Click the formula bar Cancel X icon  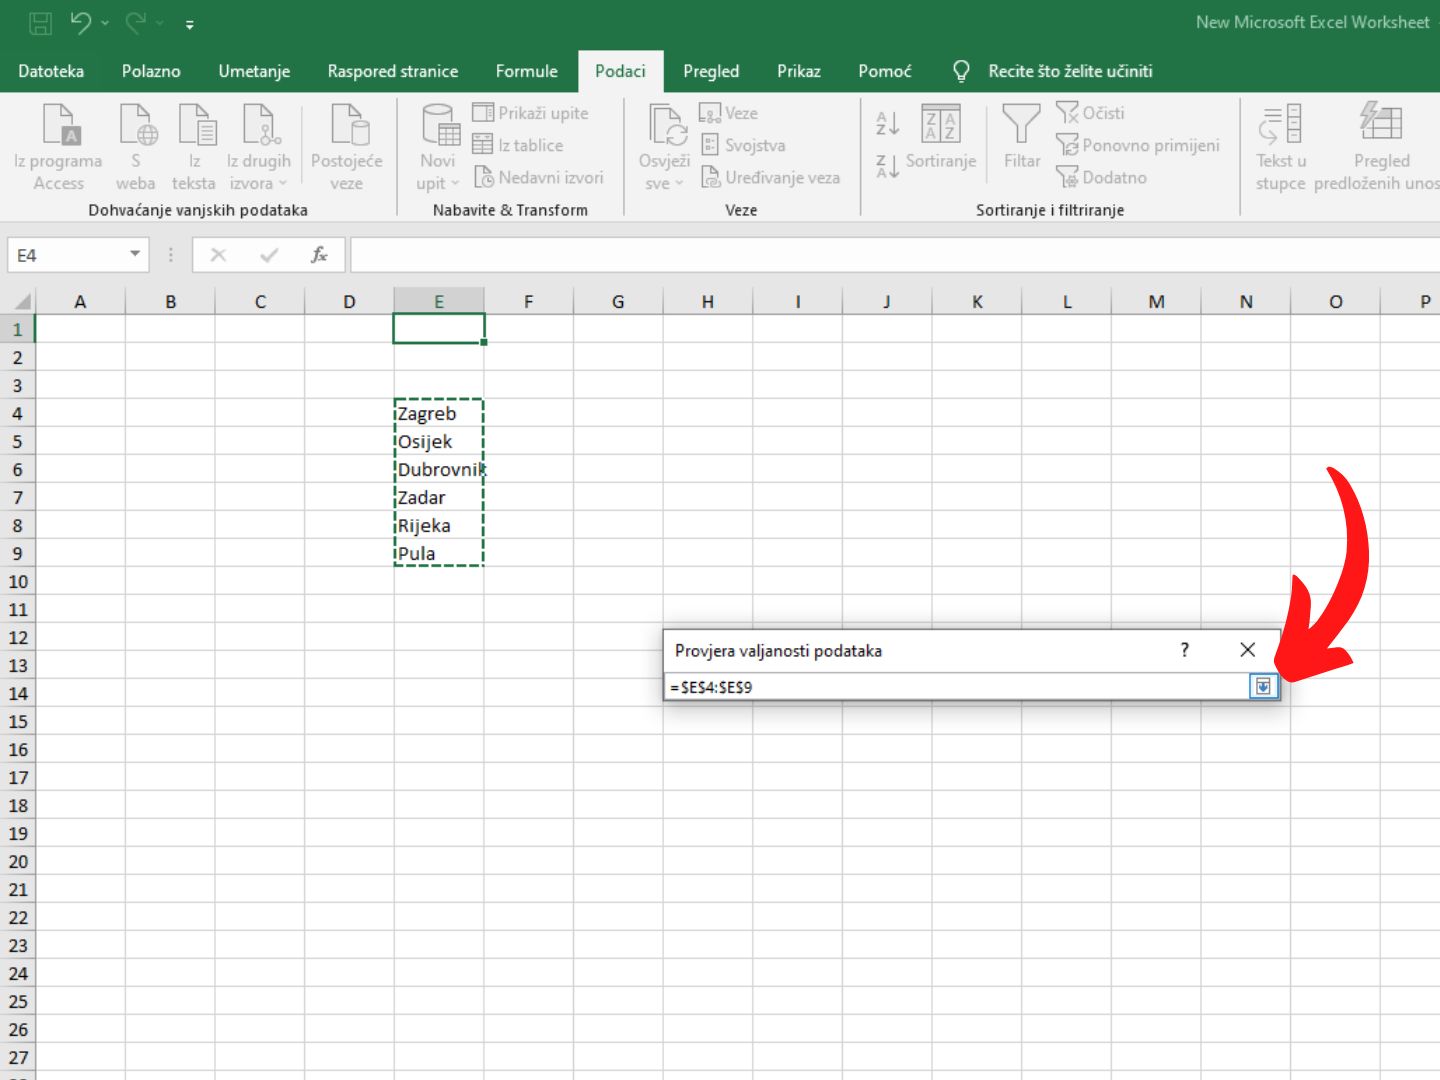click(x=218, y=255)
